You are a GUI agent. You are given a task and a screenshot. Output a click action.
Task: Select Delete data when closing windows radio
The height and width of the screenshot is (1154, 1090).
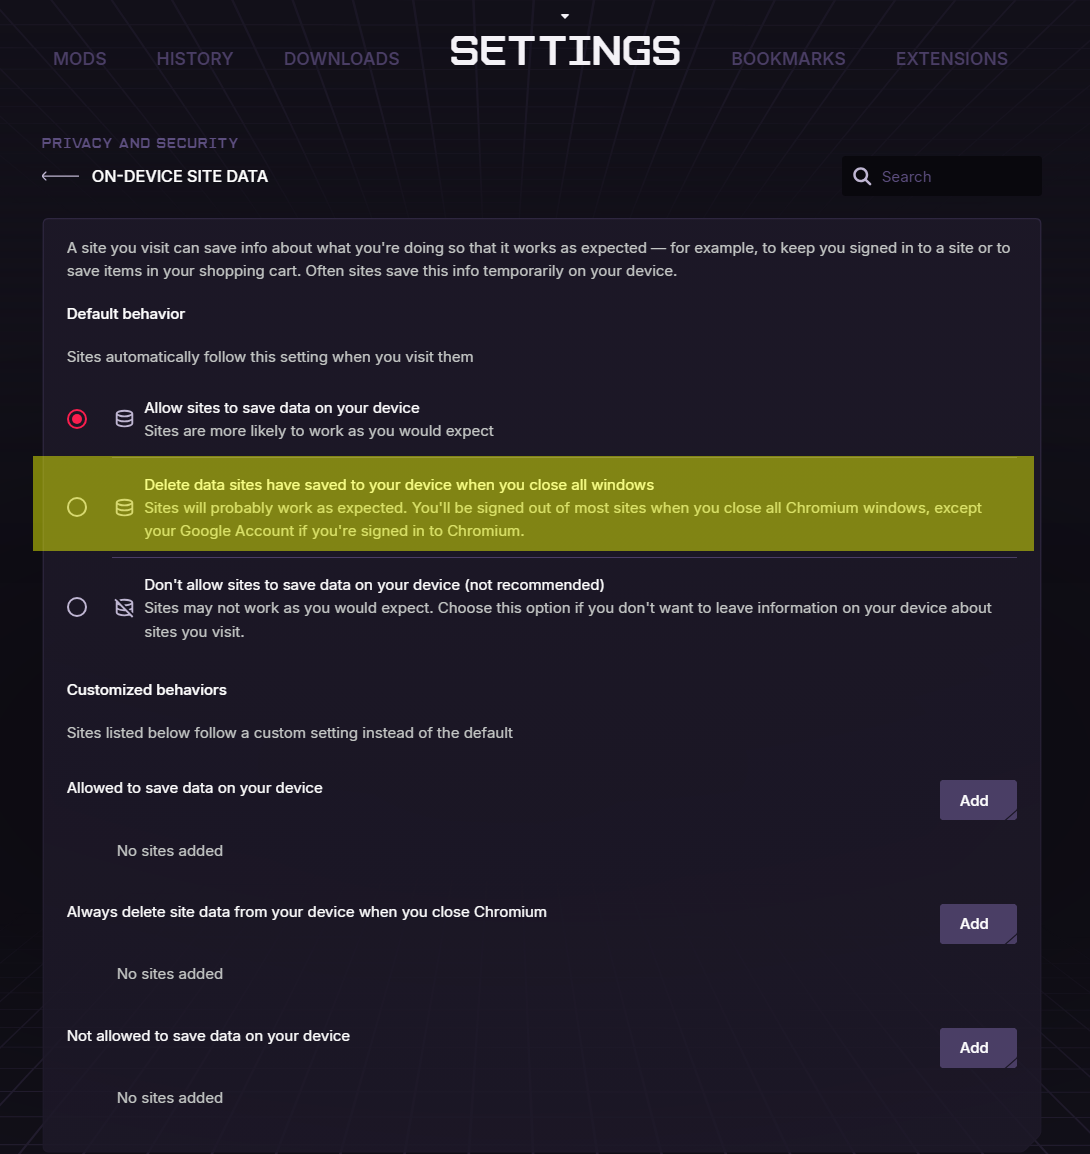coord(77,507)
